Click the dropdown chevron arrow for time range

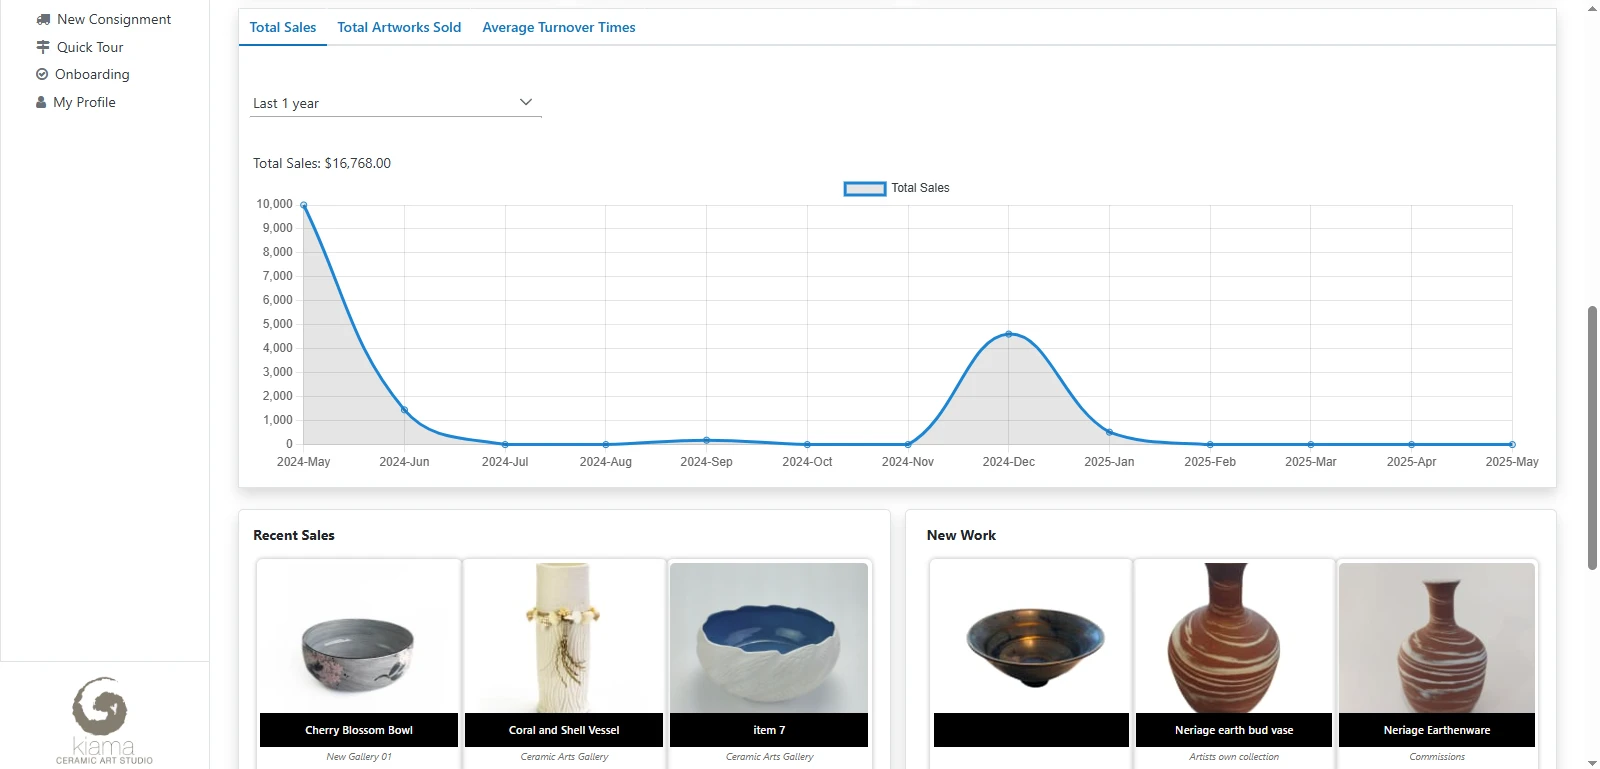(x=526, y=102)
